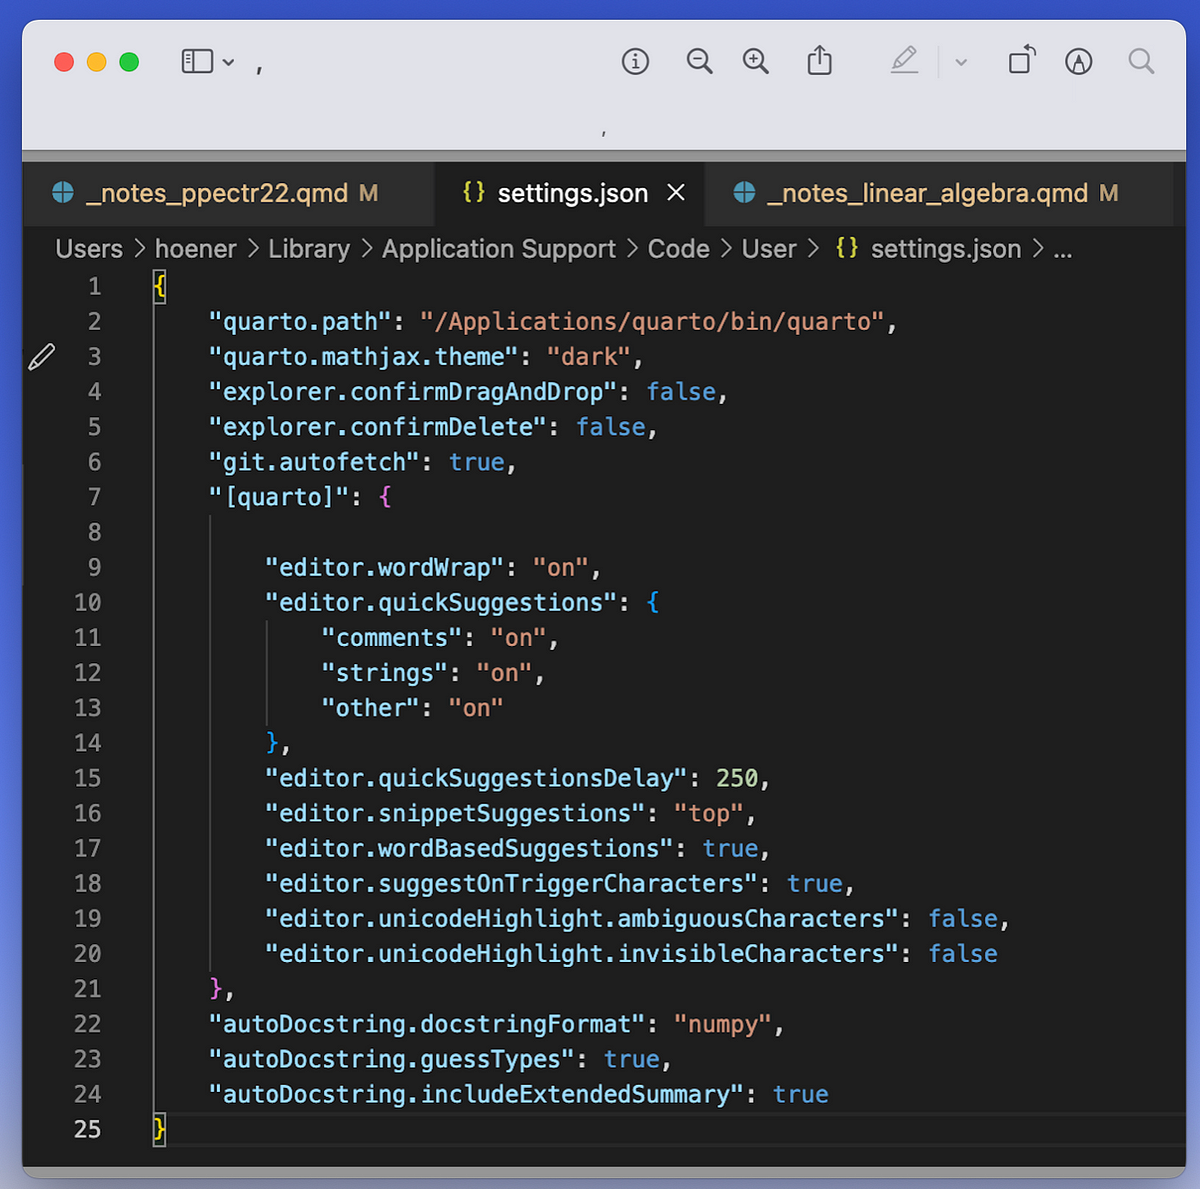Zoom in the image
1200x1189 pixels.
click(756, 62)
